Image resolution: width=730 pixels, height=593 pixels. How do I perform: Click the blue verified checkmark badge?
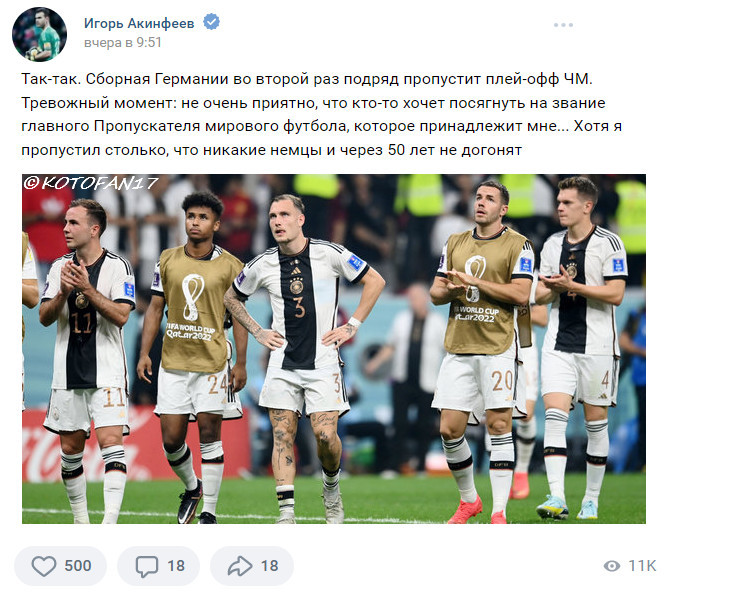[x=211, y=22]
